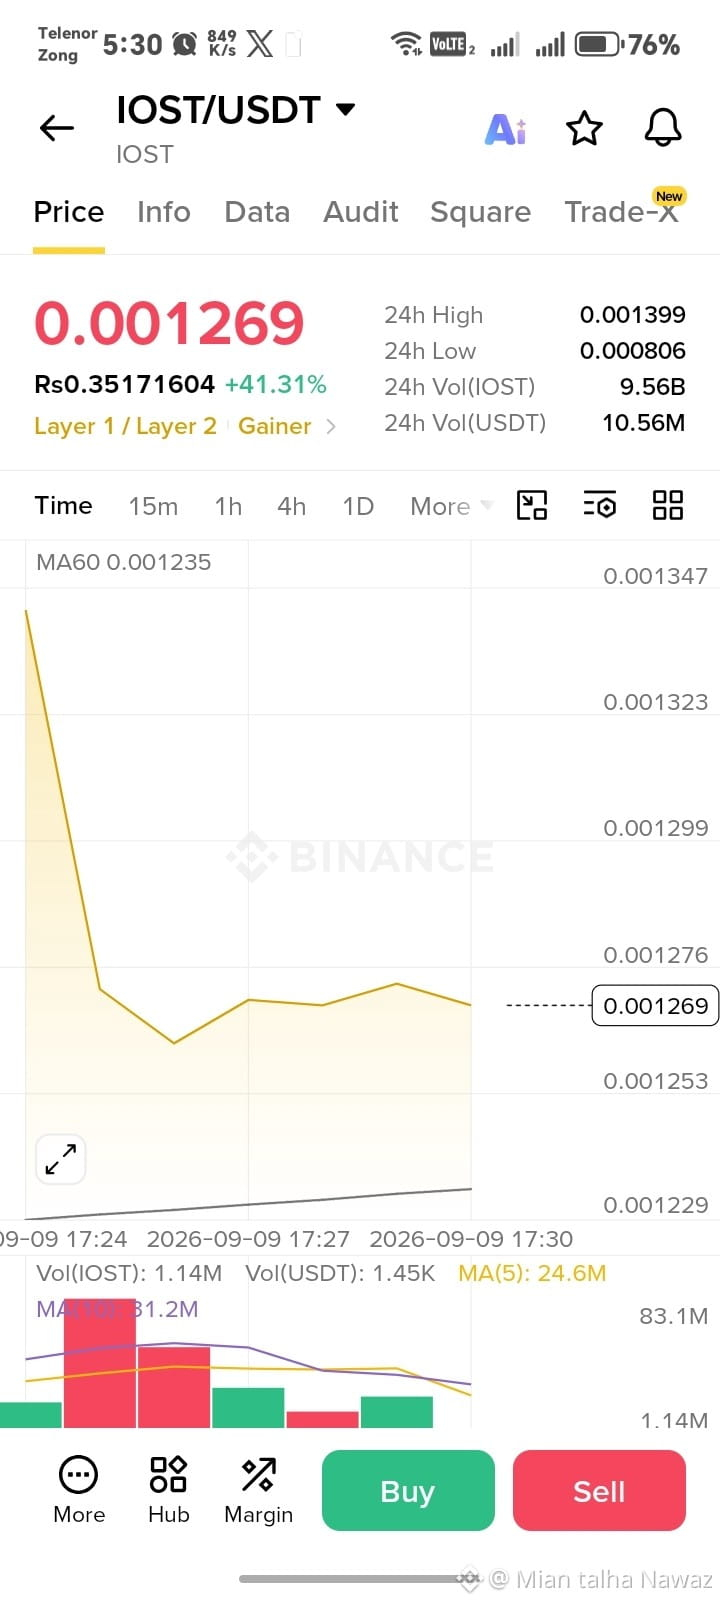Open Layer 1 / Layer 2 Gainer chevron
Screen dimensions: 720x1604
pyautogui.click(x=331, y=427)
